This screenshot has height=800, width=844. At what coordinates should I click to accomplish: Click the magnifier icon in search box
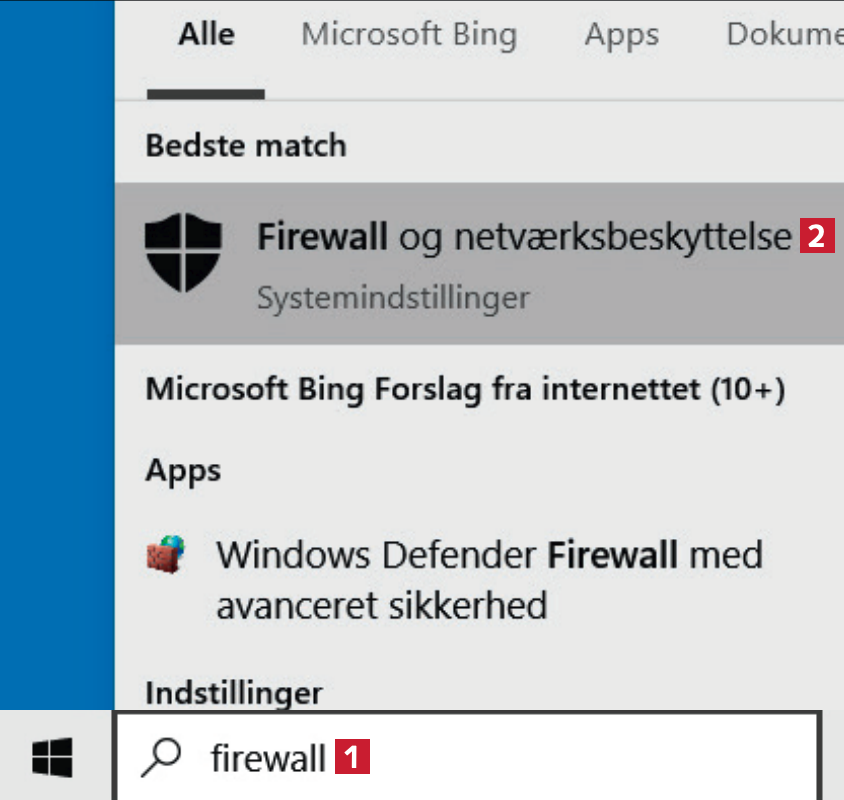pos(161,759)
